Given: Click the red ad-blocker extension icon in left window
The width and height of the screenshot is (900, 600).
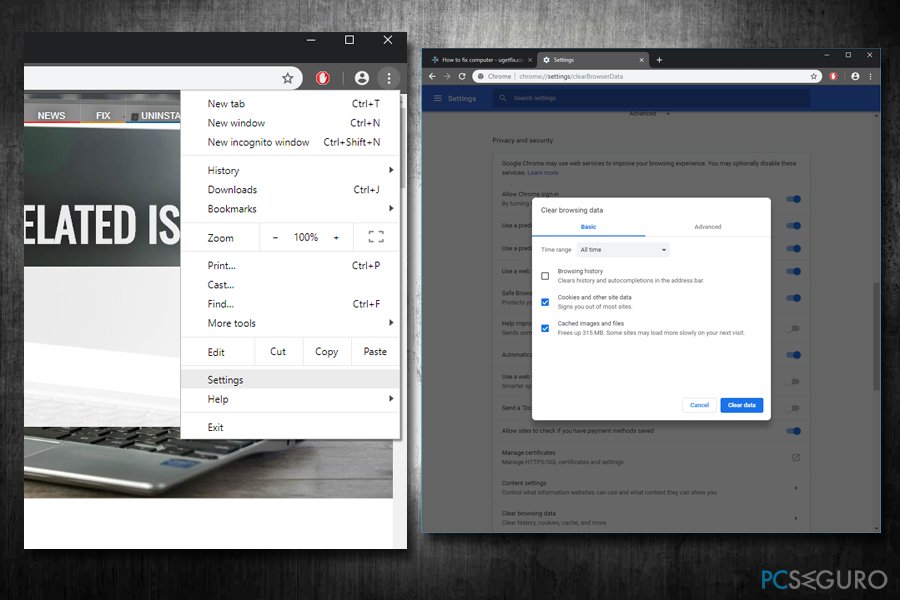Looking at the screenshot, I should pos(323,78).
